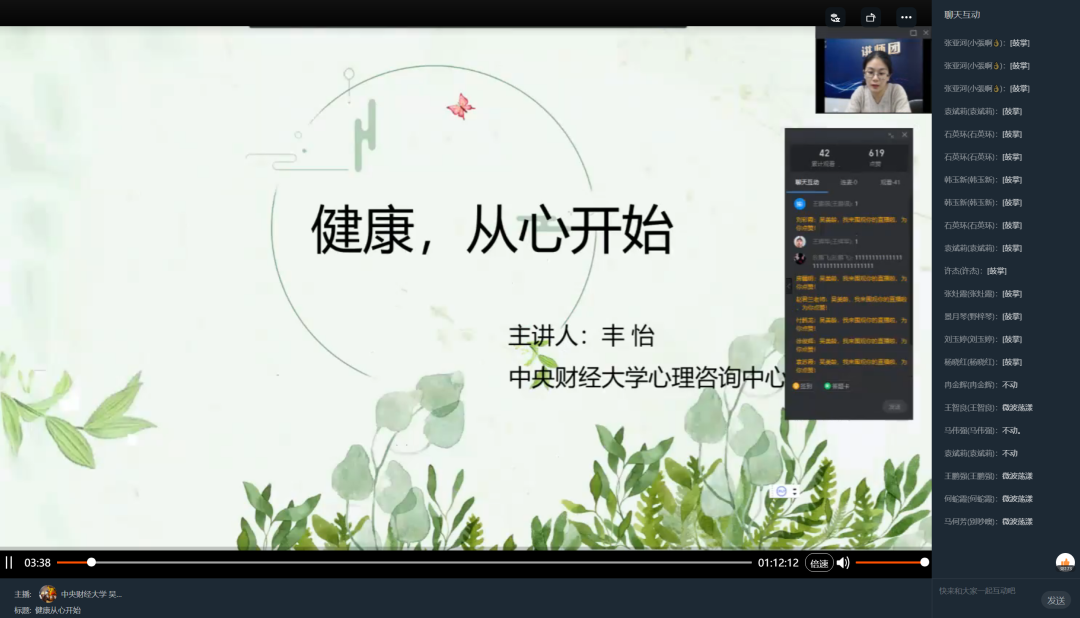
Task: Click the 42 cumulative viewers stat
Action: 824,157
